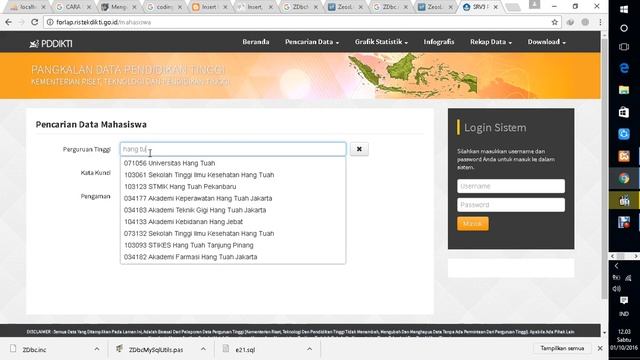Click the Perguruan Tinggi search field
This screenshot has height=360, width=640.
coord(233,149)
